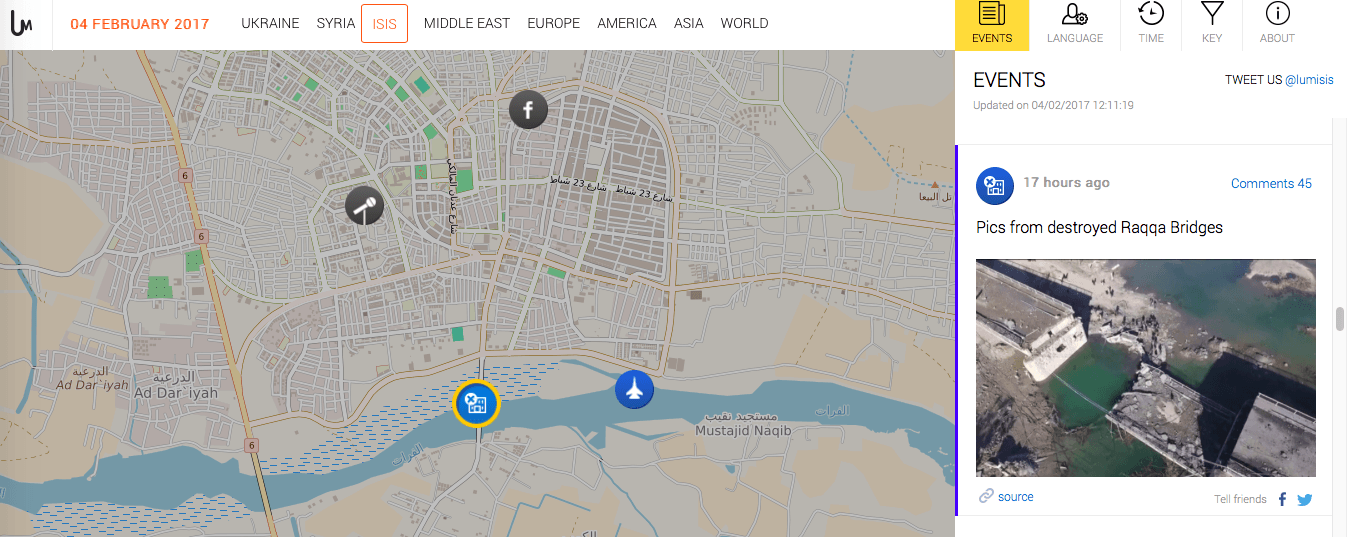This screenshot has width=1347, height=537.
Task: Select the ISIS region tab
Action: click(x=384, y=23)
